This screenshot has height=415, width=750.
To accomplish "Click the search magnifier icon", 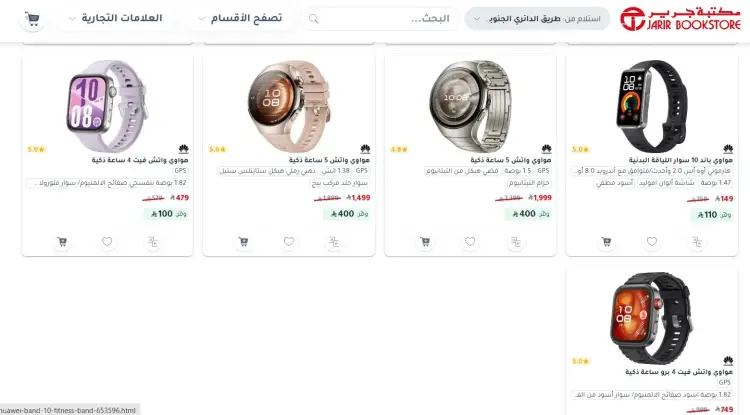I will pos(313,19).
